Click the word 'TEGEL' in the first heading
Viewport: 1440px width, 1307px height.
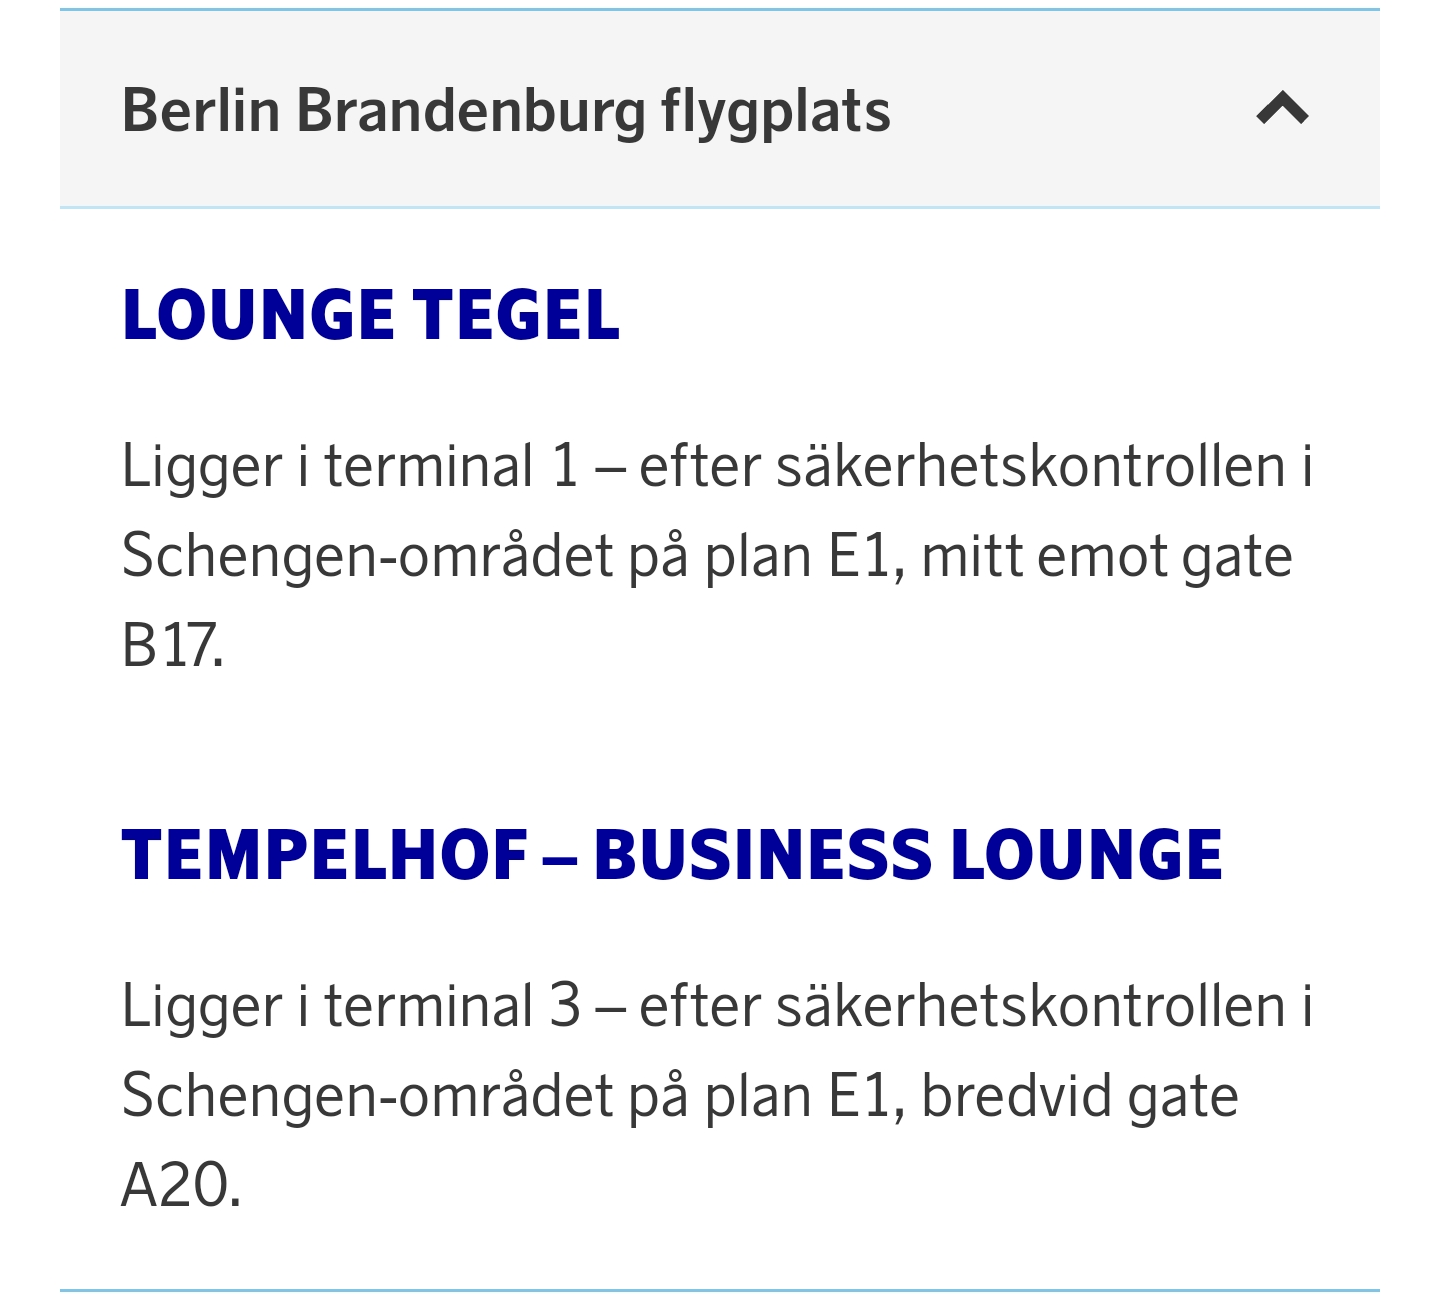point(516,315)
